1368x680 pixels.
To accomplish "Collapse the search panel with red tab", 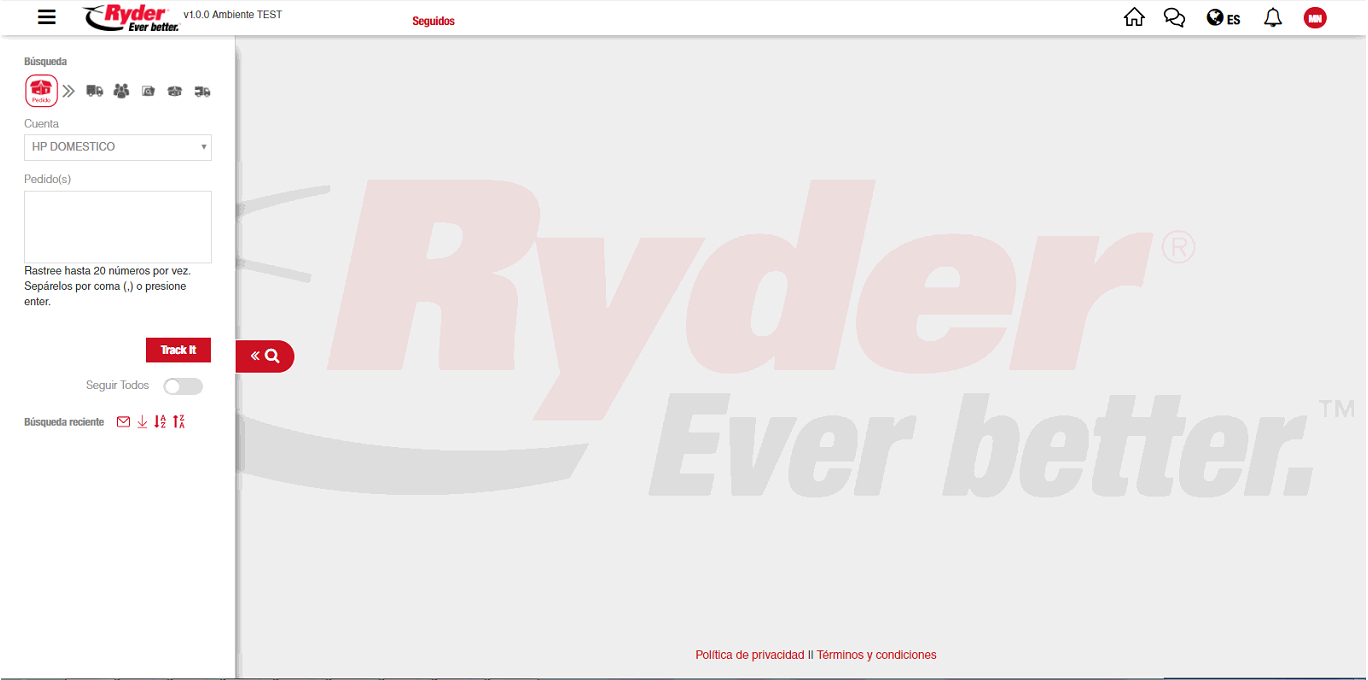I will [265, 356].
